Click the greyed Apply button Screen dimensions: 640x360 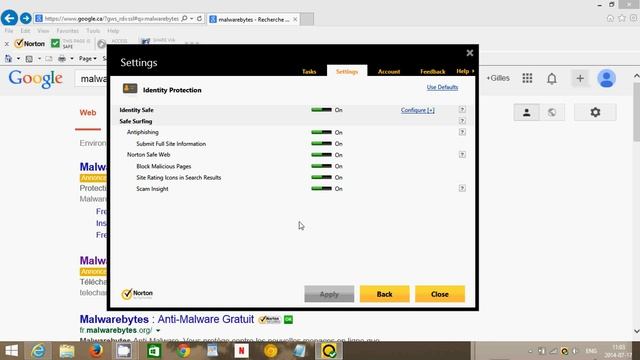(329, 294)
